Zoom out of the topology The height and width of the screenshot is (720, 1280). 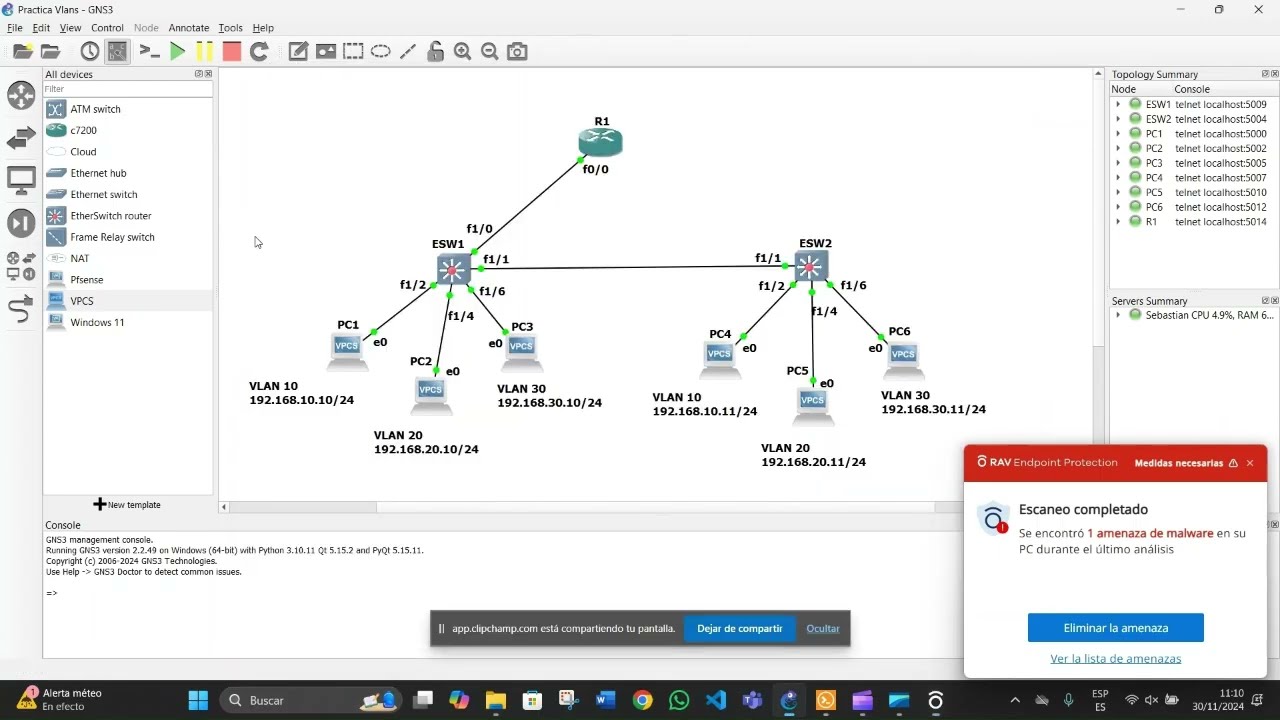click(490, 51)
